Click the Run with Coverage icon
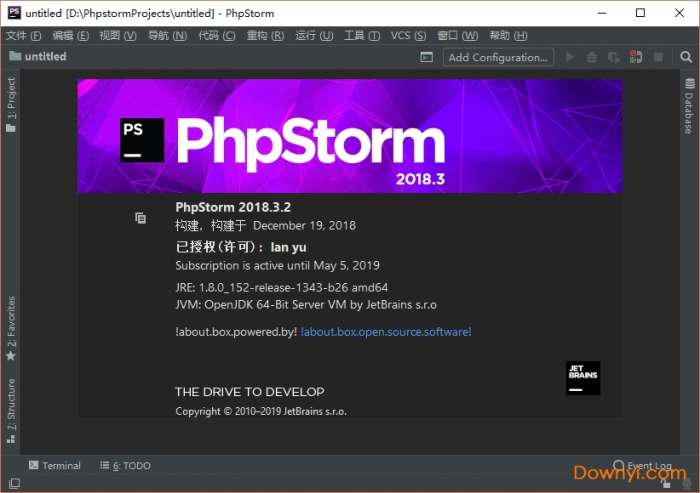Image resolution: width=700 pixels, height=493 pixels. point(613,57)
